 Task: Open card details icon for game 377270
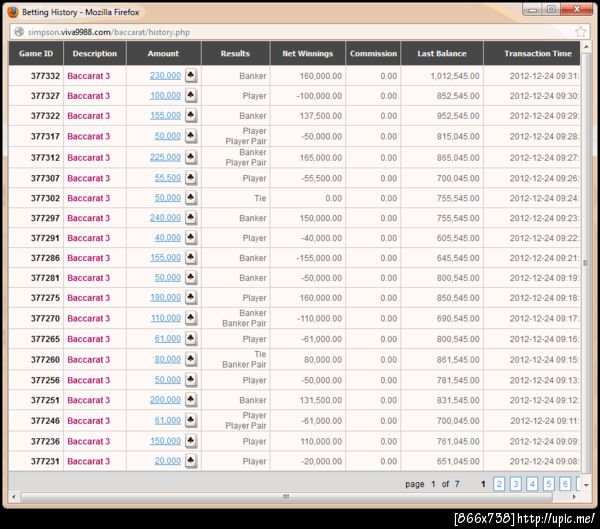pos(191,318)
